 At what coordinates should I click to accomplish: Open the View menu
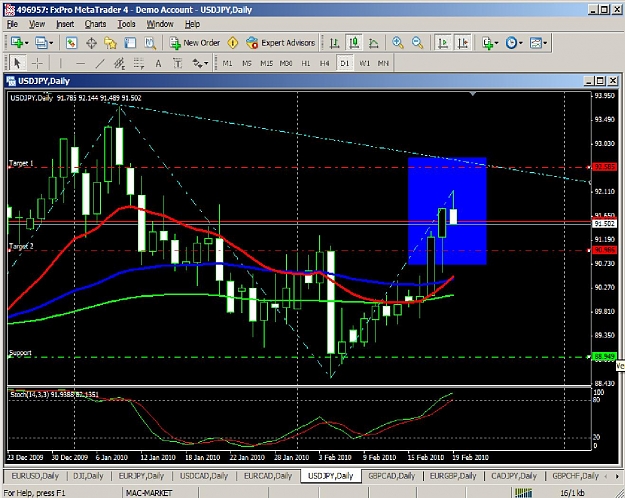[x=37, y=24]
